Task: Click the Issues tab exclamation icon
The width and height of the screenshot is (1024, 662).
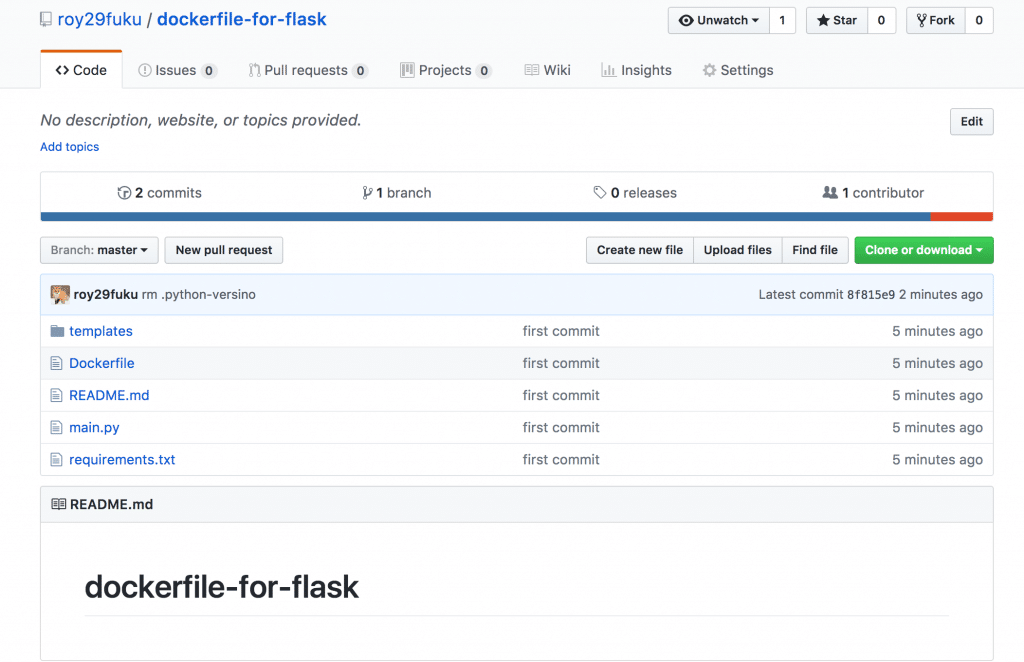Action: pyautogui.click(x=144, y=70)
